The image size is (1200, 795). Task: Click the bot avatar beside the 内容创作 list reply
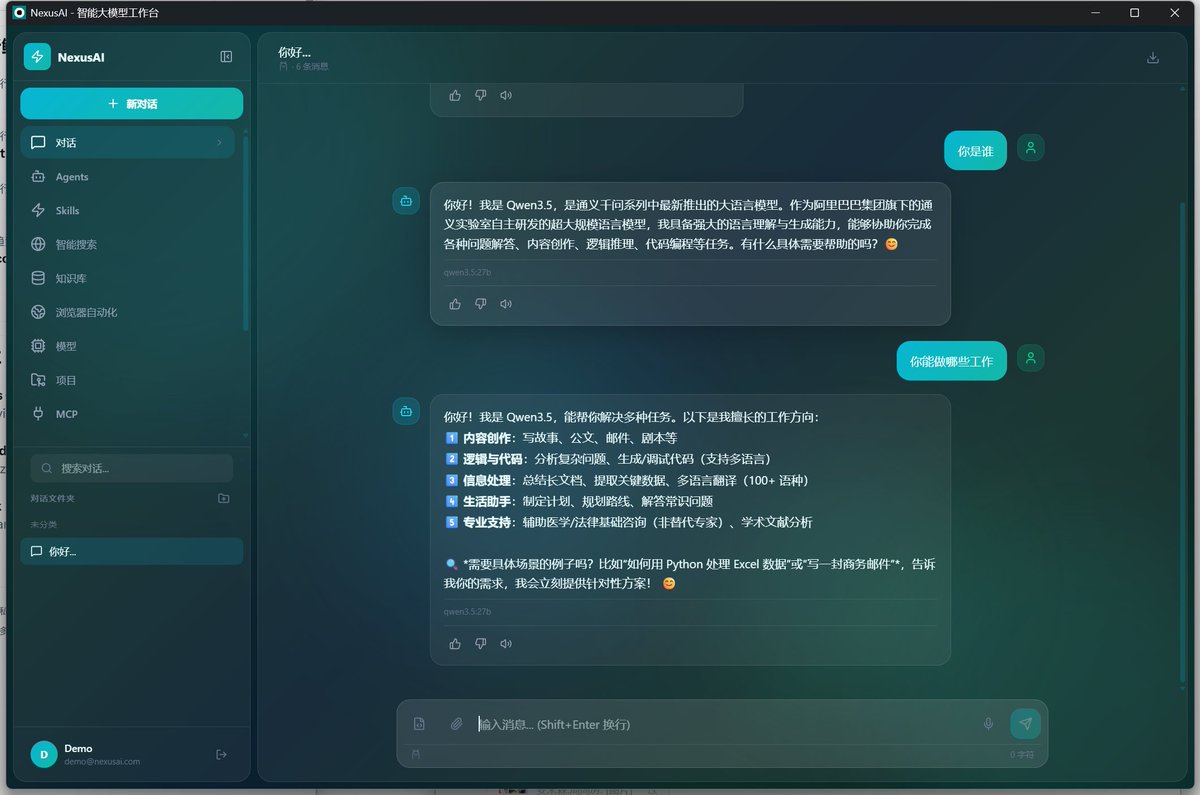[406, 410]
